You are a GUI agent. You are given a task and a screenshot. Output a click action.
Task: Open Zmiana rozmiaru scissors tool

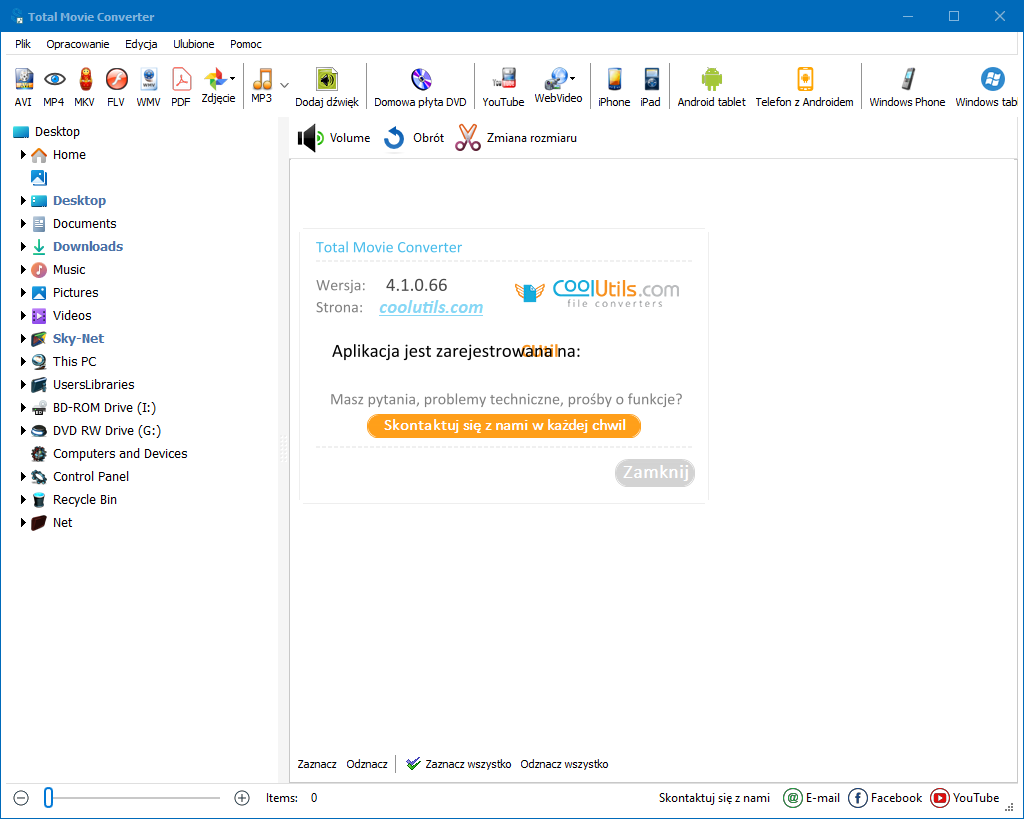coord(516,138)
